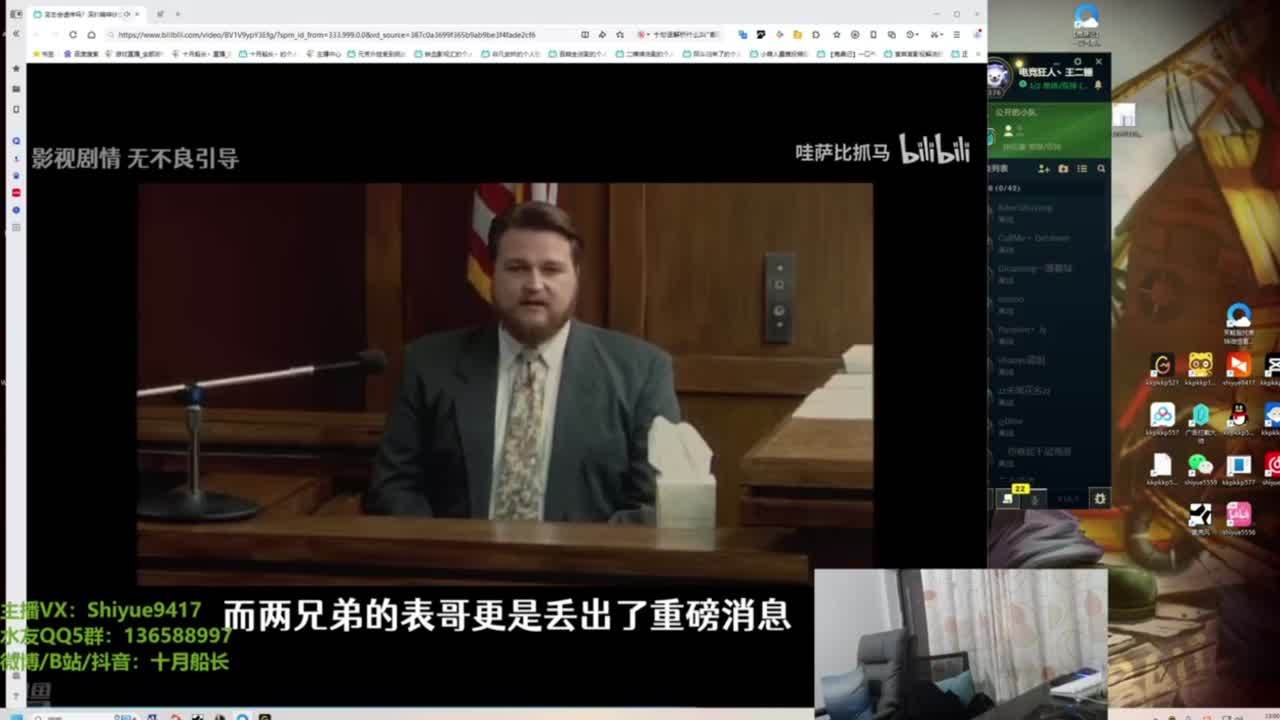Image resolution: width=1280 pixels, height=720 pixels.
Task: Open game client notifications bell
Action: coord(1098,86)
